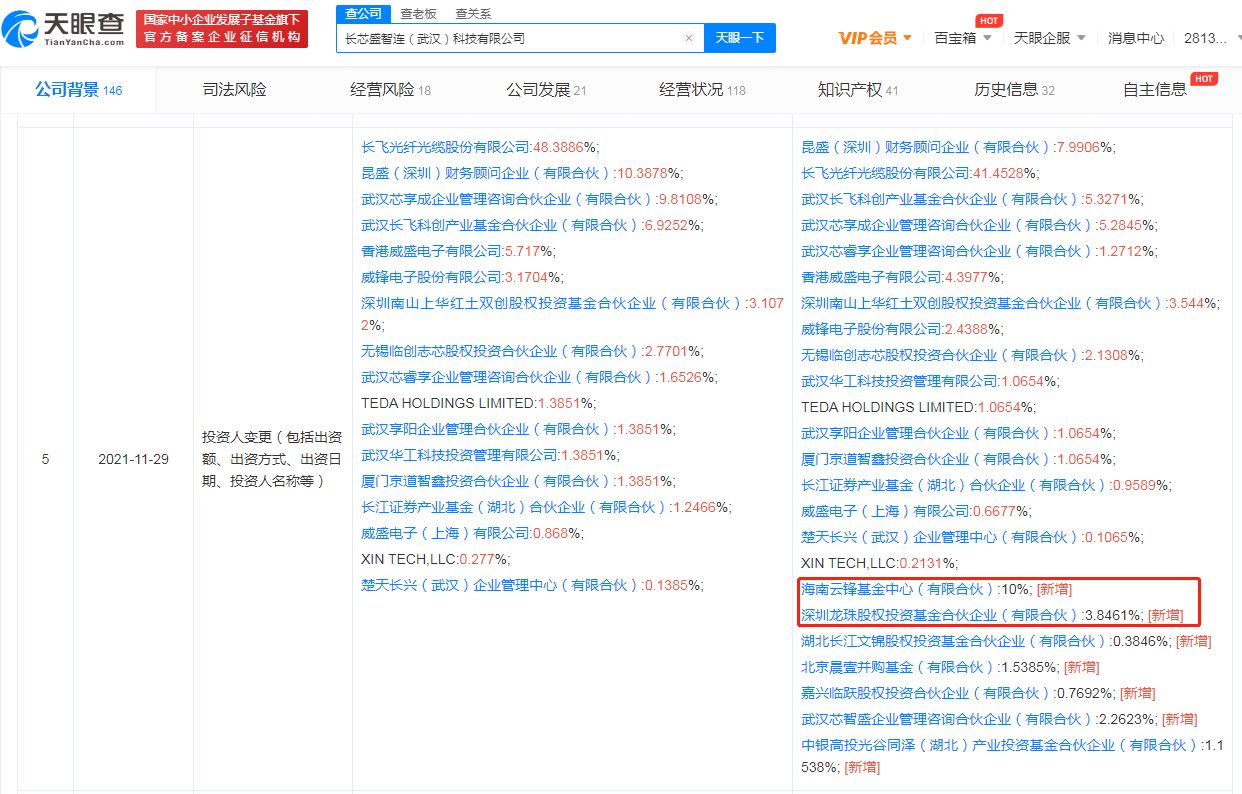Image resolution: width=1242 pixels, height=794 pixels.
Task: Select the 自主信息 tab
Action: pos(1155,90)
